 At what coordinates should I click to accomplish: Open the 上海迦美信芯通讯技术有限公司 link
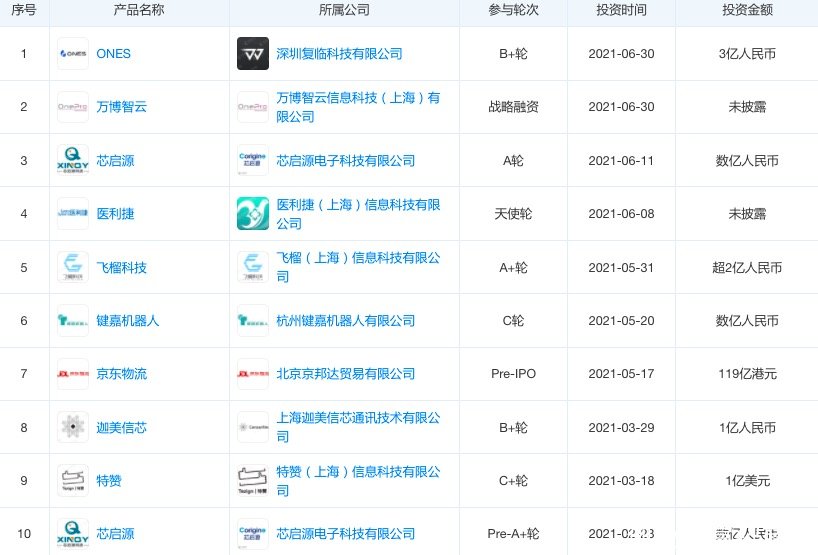tap(358, 427)
